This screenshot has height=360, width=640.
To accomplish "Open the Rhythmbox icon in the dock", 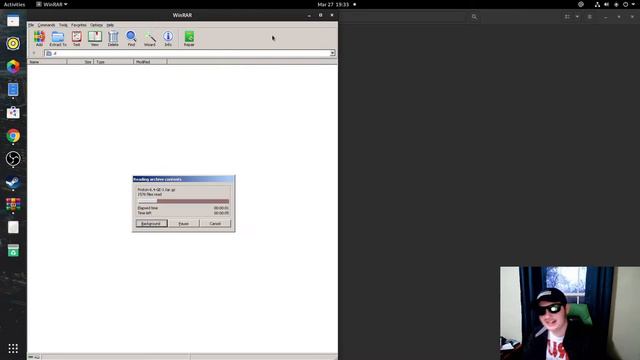I will [x=13, y=43].
